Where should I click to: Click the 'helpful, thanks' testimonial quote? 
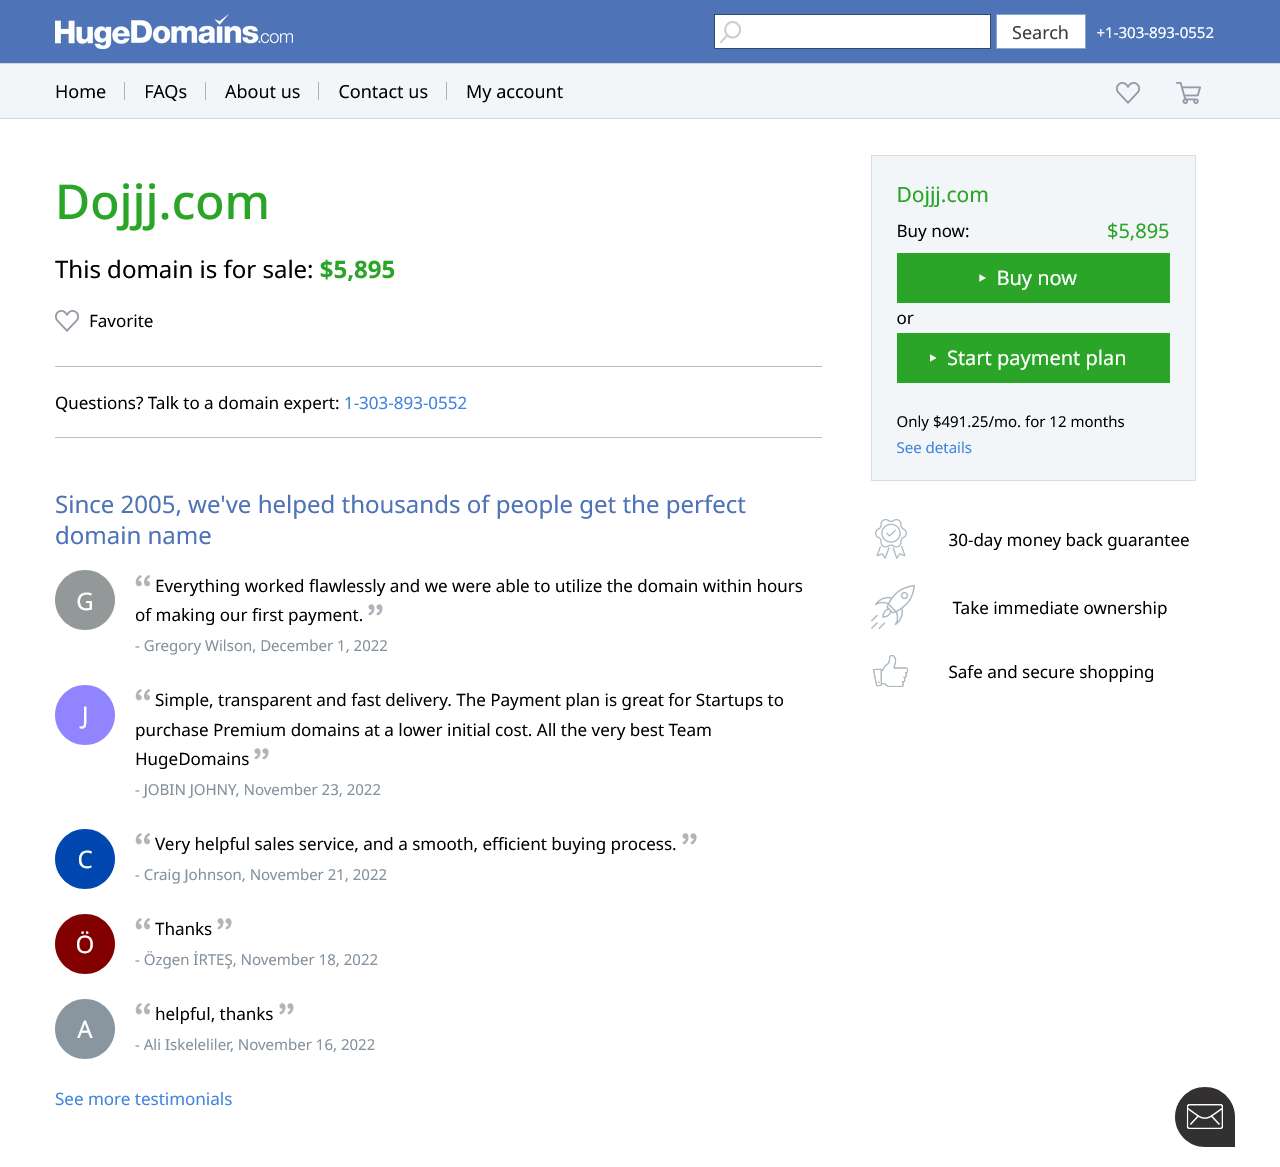coord(214,1014)
